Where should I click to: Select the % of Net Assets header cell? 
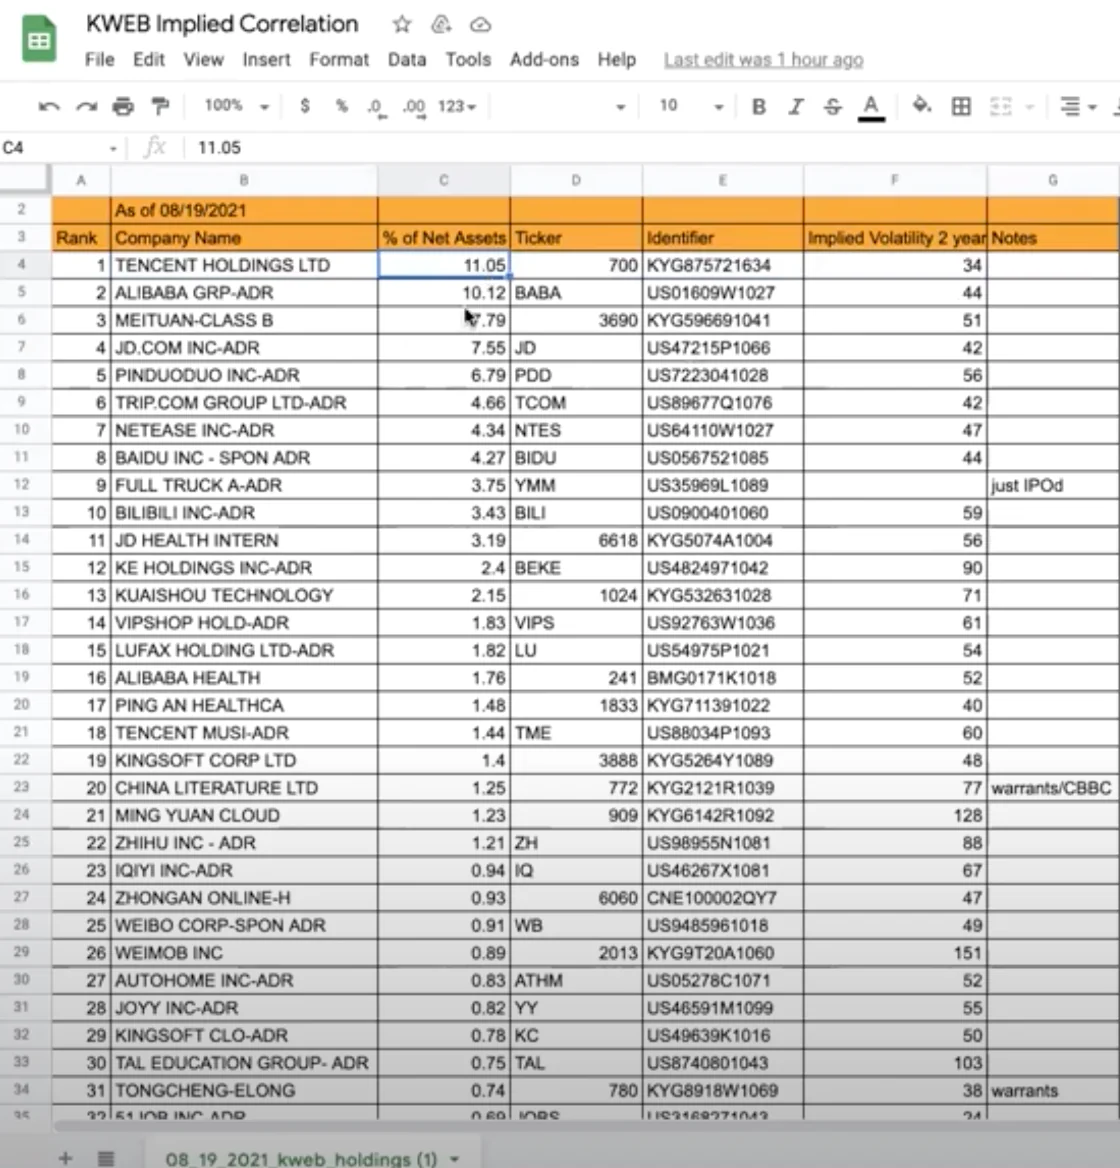[443, 238]
